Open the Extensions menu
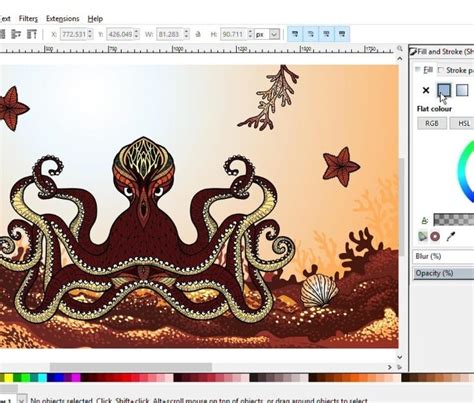Viewport: 474px width, 403px height. click(x=62, y=19)
